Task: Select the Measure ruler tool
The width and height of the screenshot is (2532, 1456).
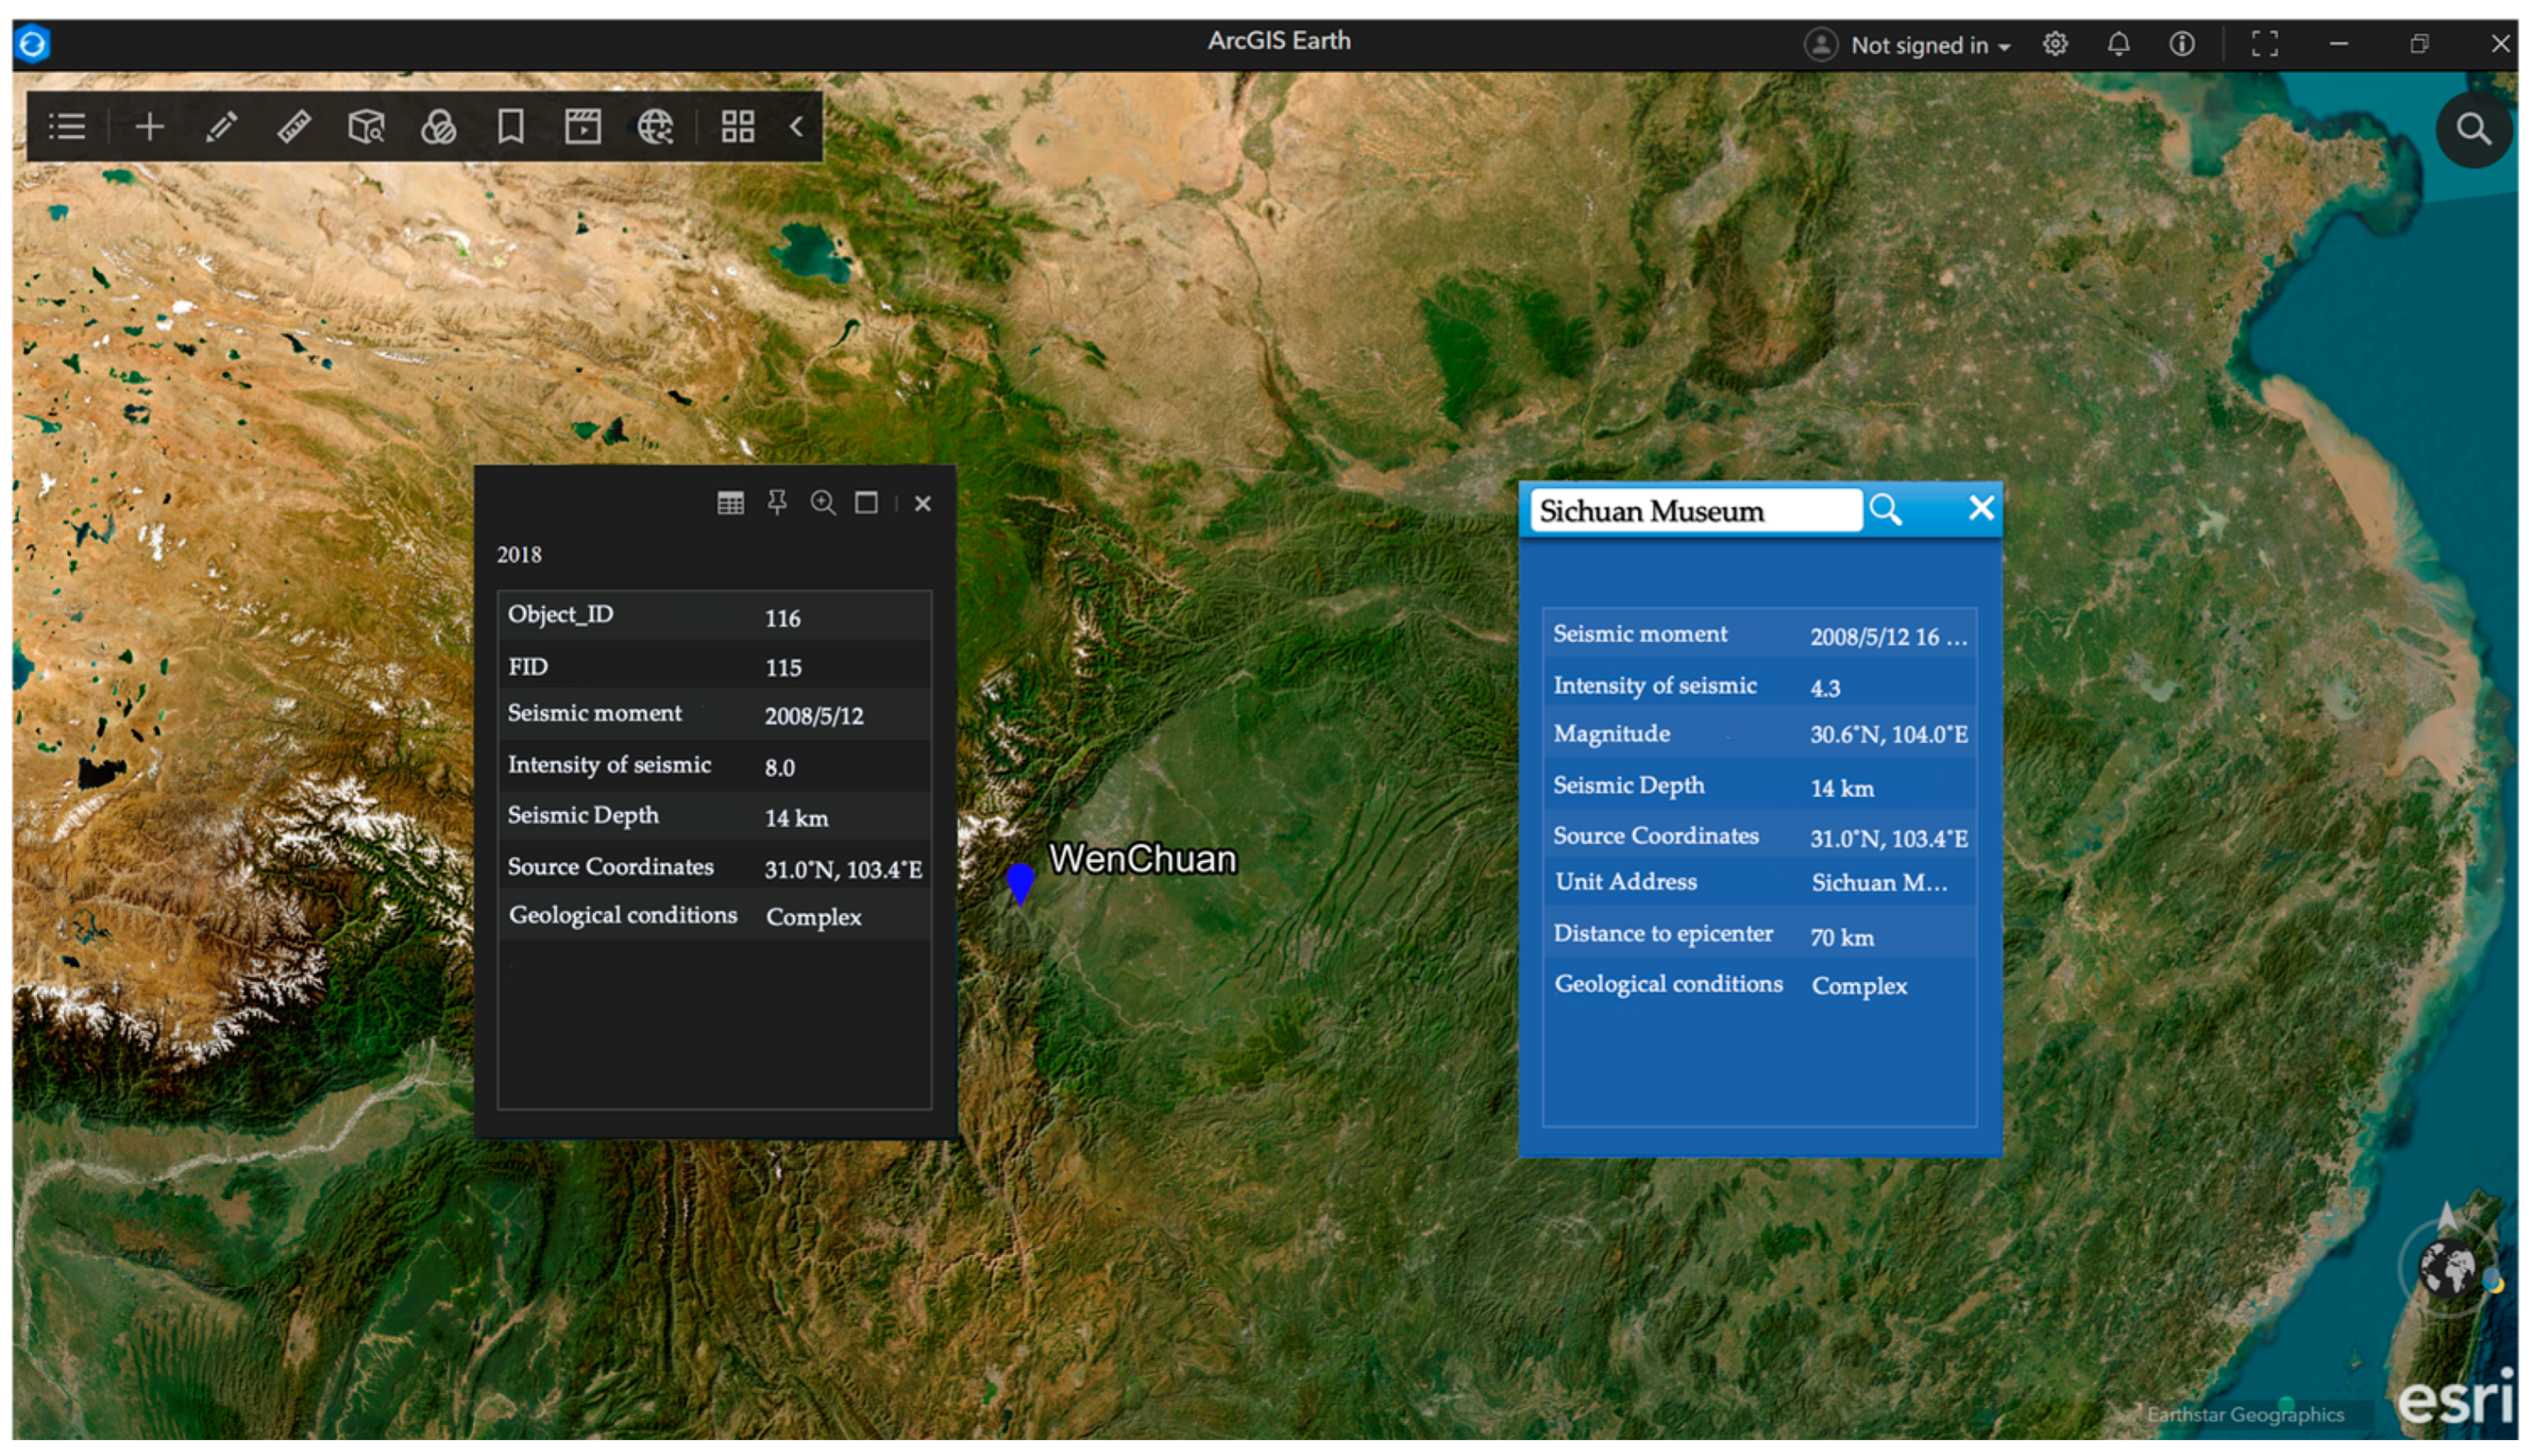Action: pos(294,127)
